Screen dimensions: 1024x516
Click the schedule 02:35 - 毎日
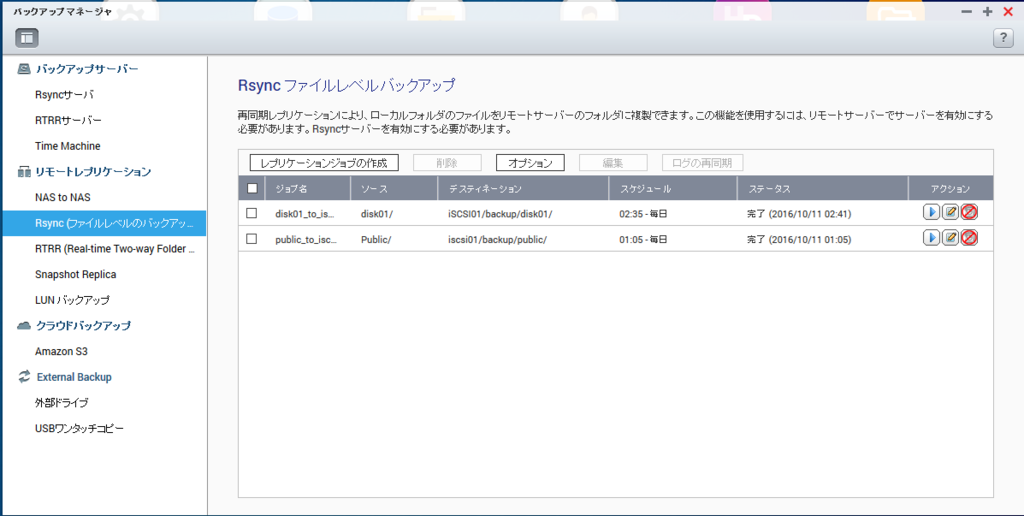[x=643, y=214]
